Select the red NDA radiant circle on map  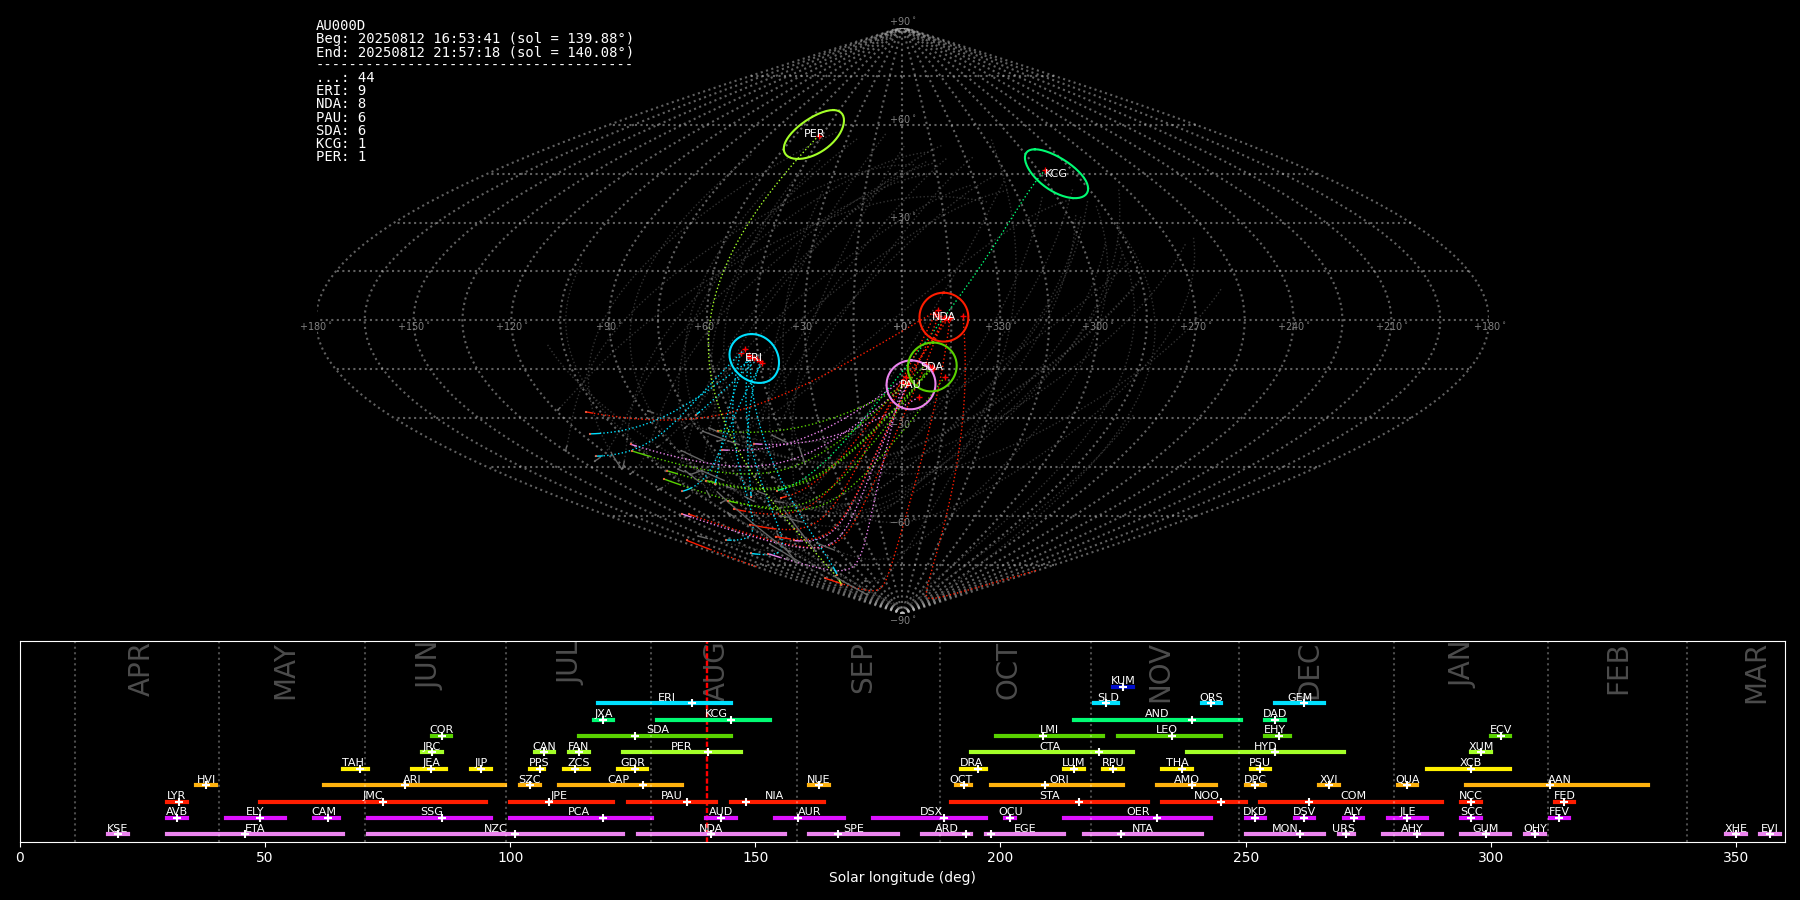pyautogui.click(x=944, y=317)
